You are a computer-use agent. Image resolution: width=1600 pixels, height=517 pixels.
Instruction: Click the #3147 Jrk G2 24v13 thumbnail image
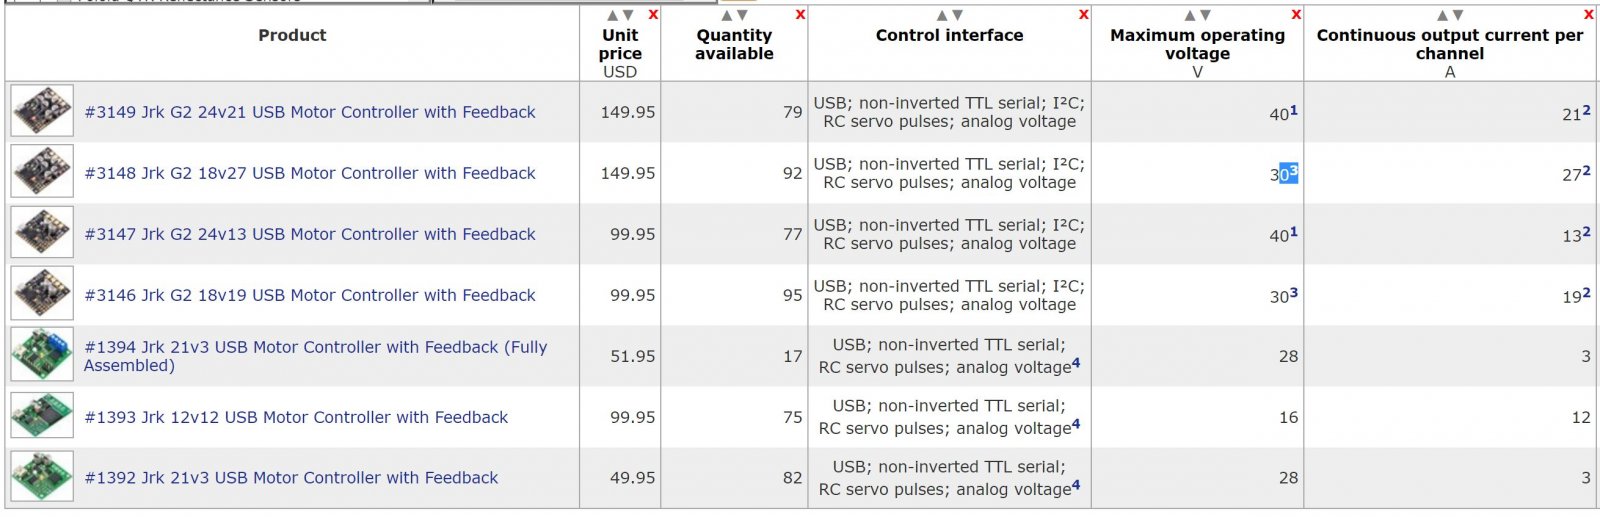click(42, 233)
